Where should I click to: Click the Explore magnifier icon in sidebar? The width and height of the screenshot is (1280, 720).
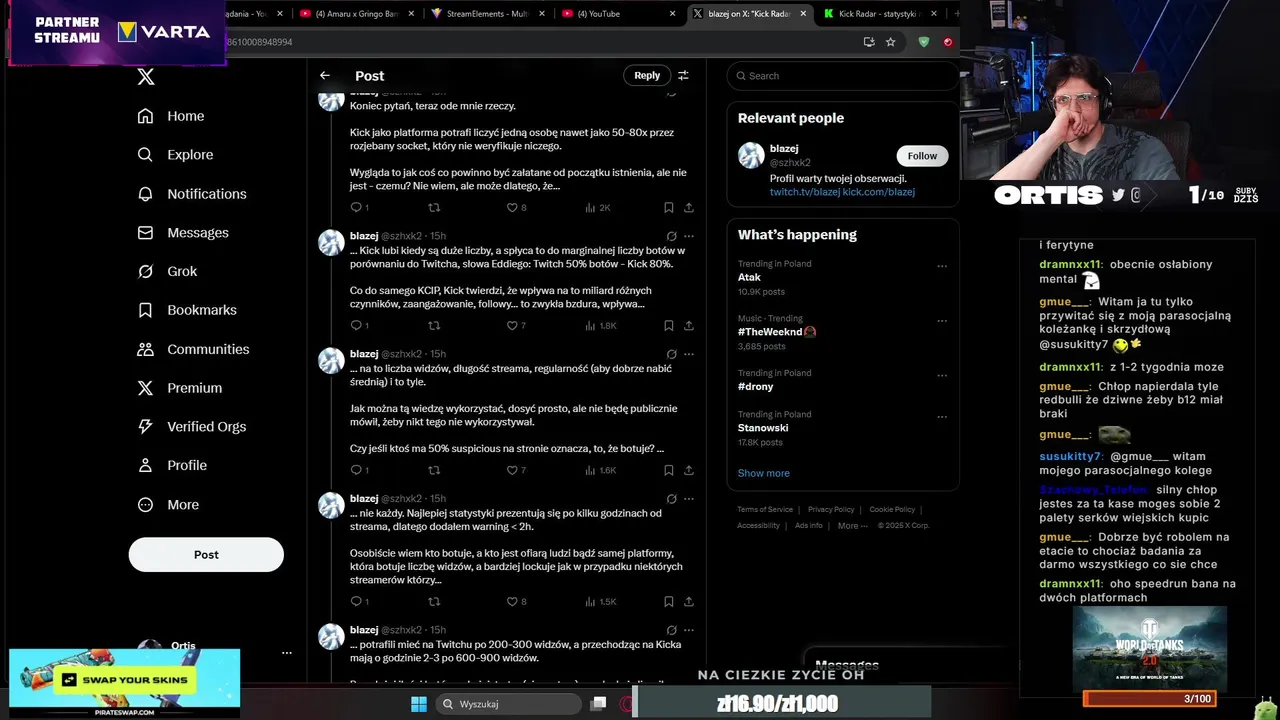click(x=146, y=155)
